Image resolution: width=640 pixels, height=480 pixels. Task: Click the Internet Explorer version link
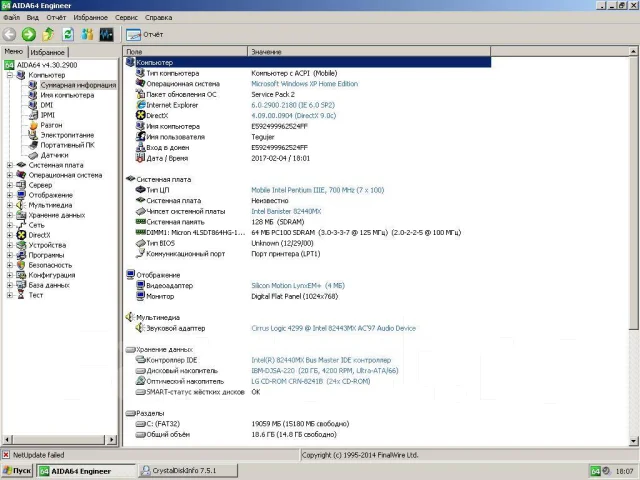[x=293, y=105]
